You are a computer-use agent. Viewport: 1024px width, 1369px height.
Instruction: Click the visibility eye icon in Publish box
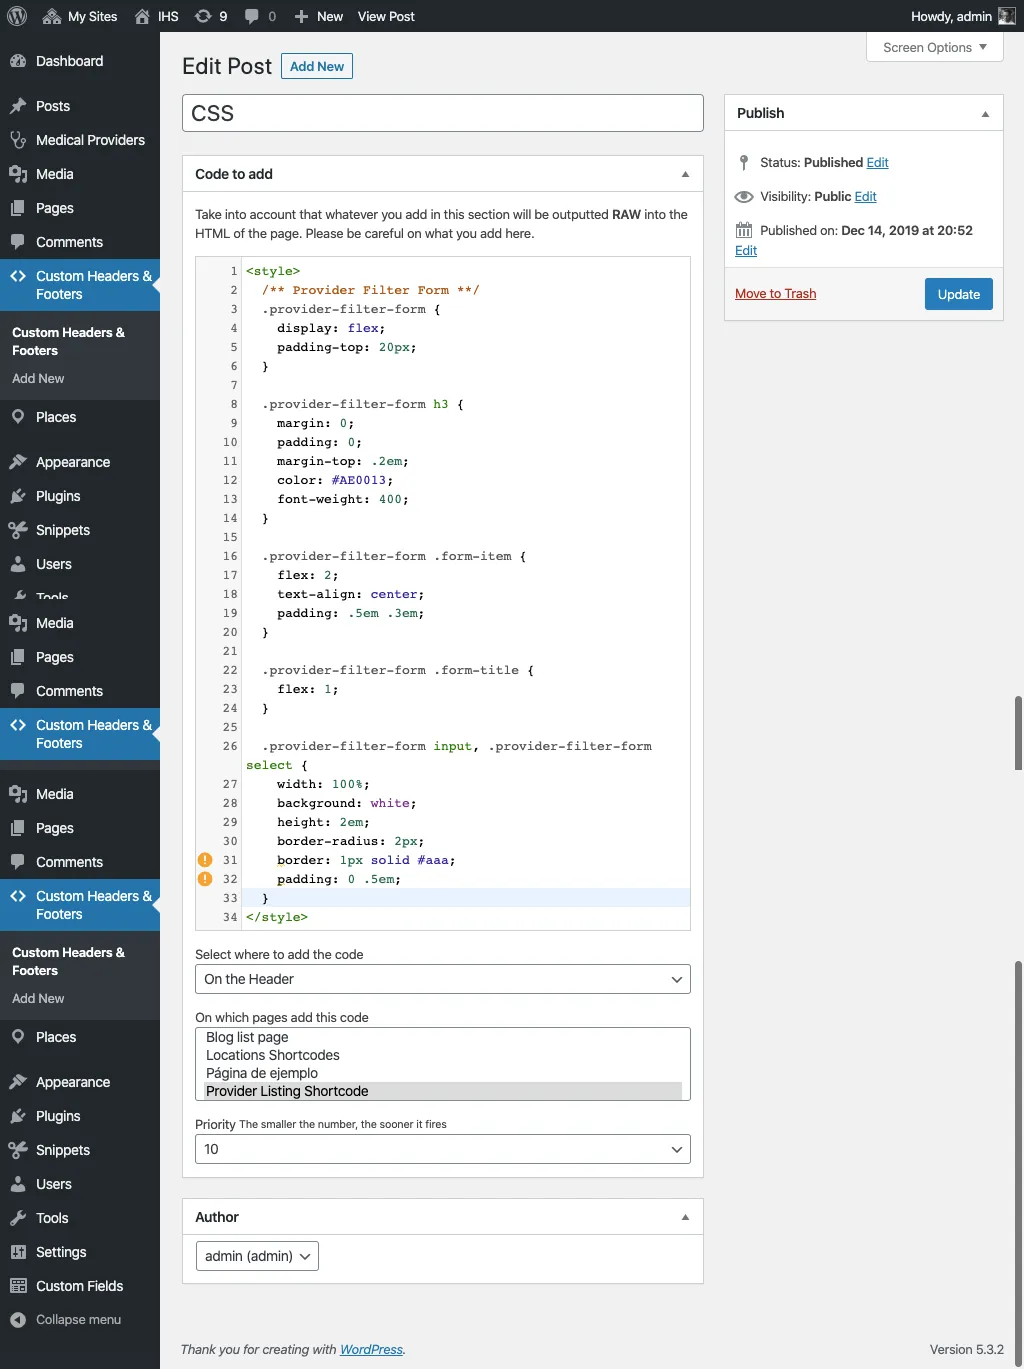[744, 196]
